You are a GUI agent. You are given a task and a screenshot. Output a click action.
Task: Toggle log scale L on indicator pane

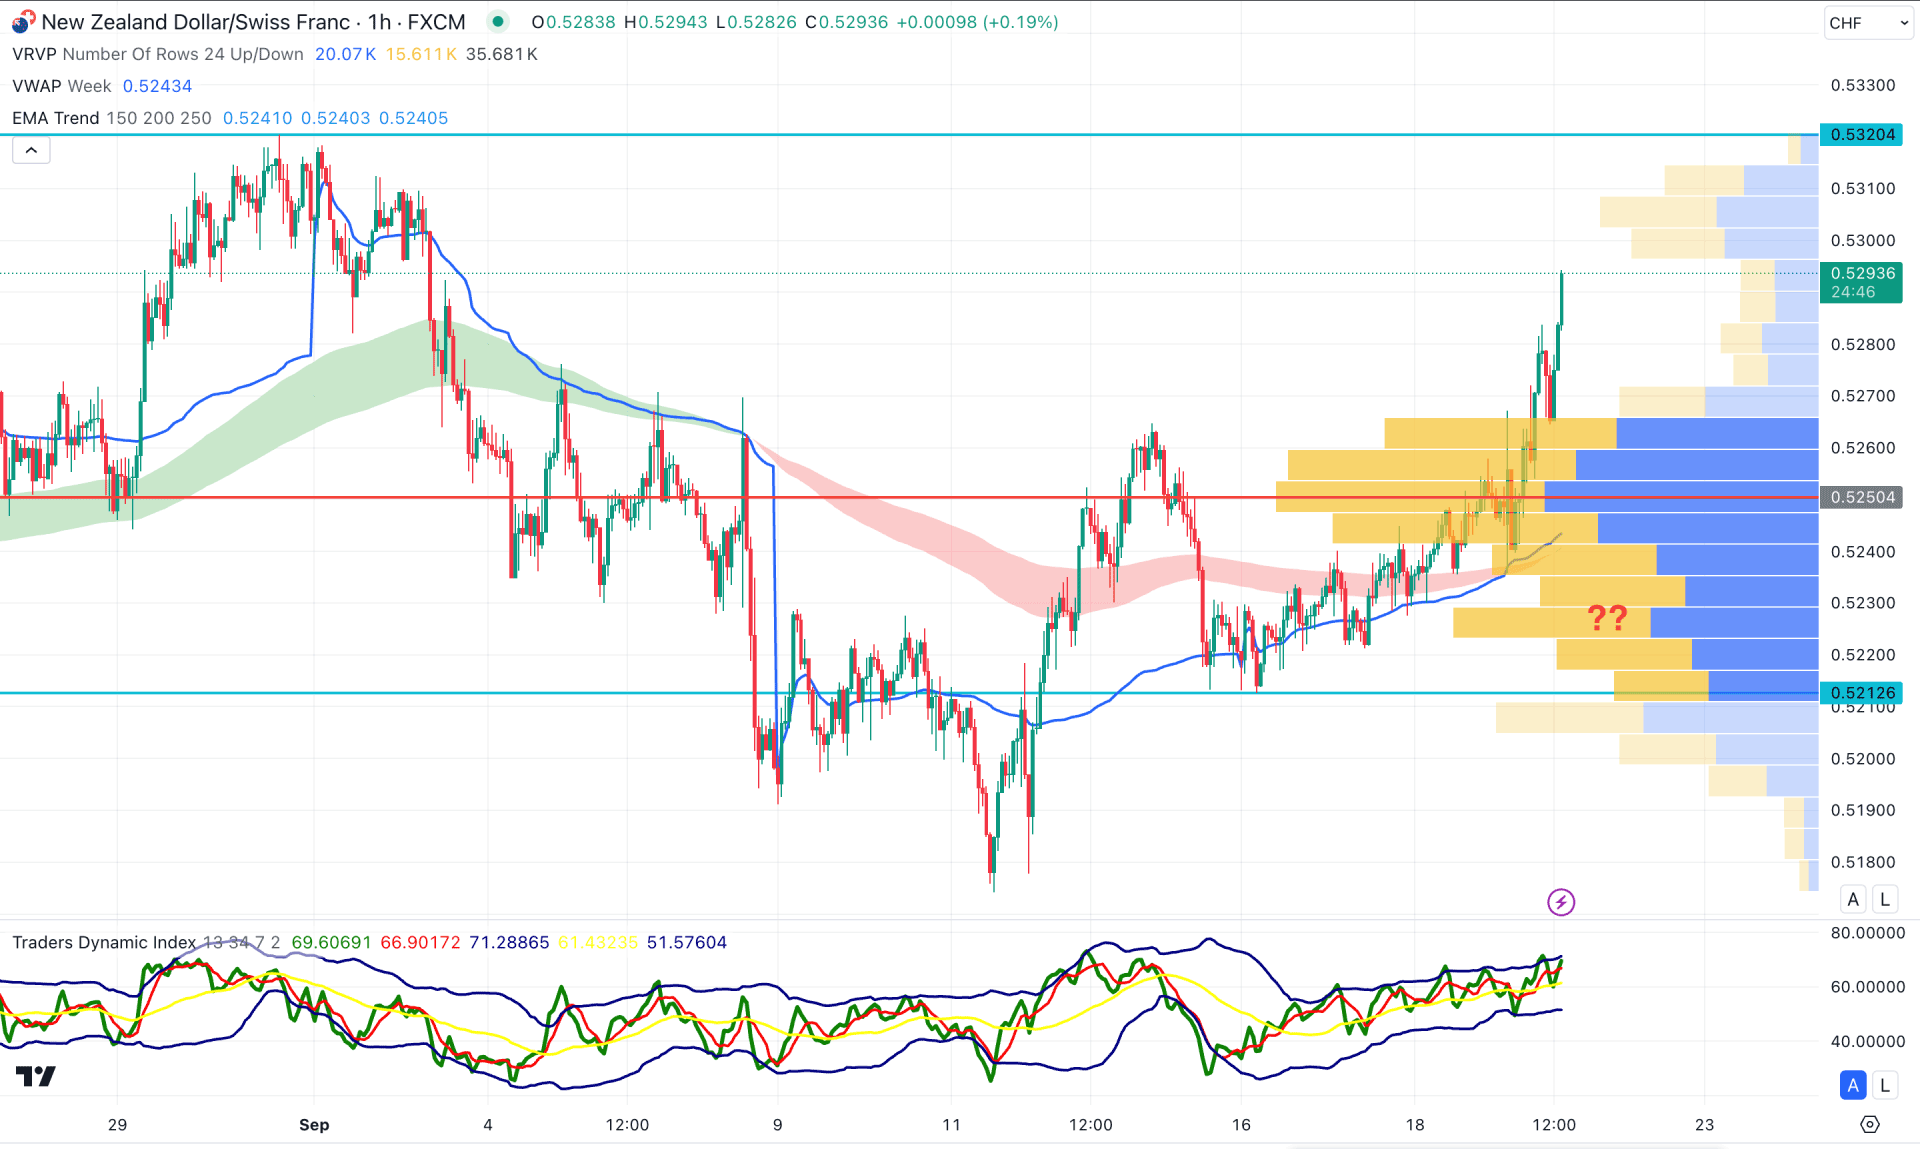(1885, 1085)
